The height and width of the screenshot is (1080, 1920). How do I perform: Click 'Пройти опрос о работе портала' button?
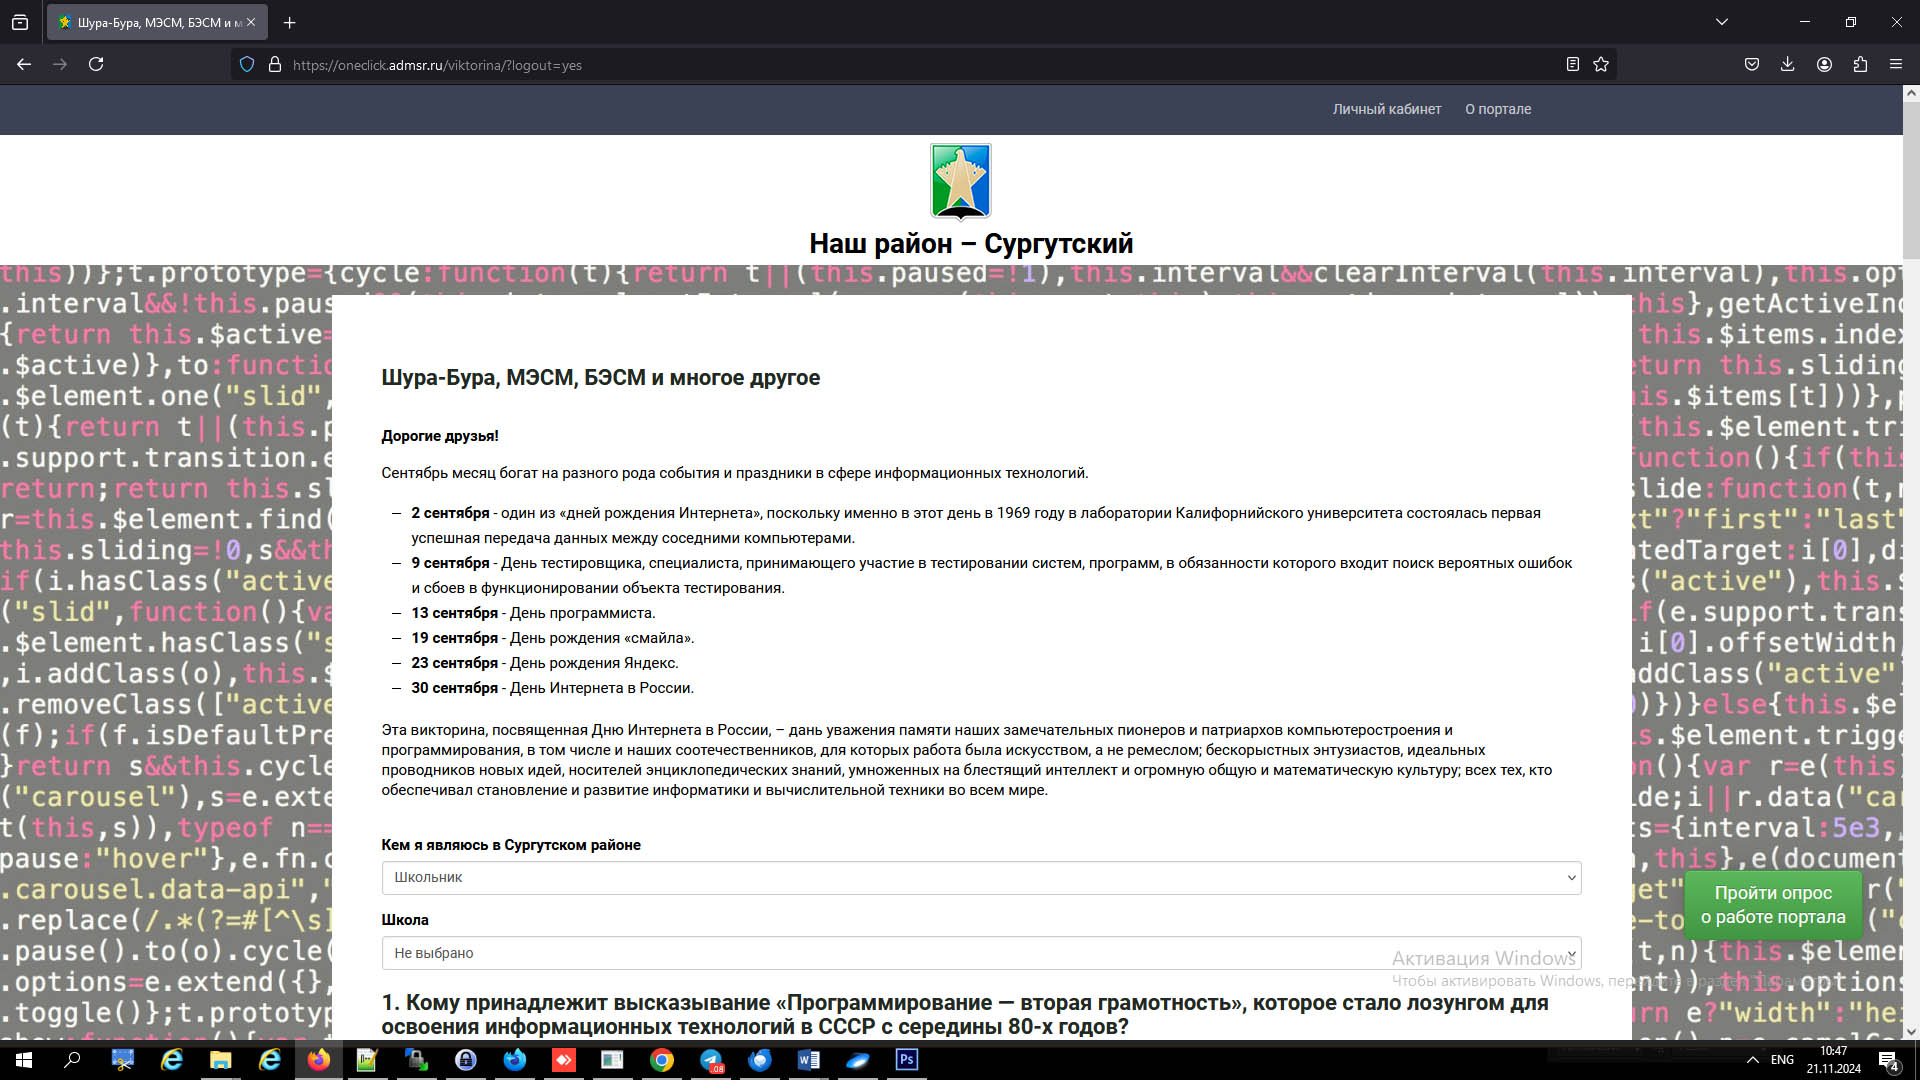pyautogui.click(x=1772, y=904)
